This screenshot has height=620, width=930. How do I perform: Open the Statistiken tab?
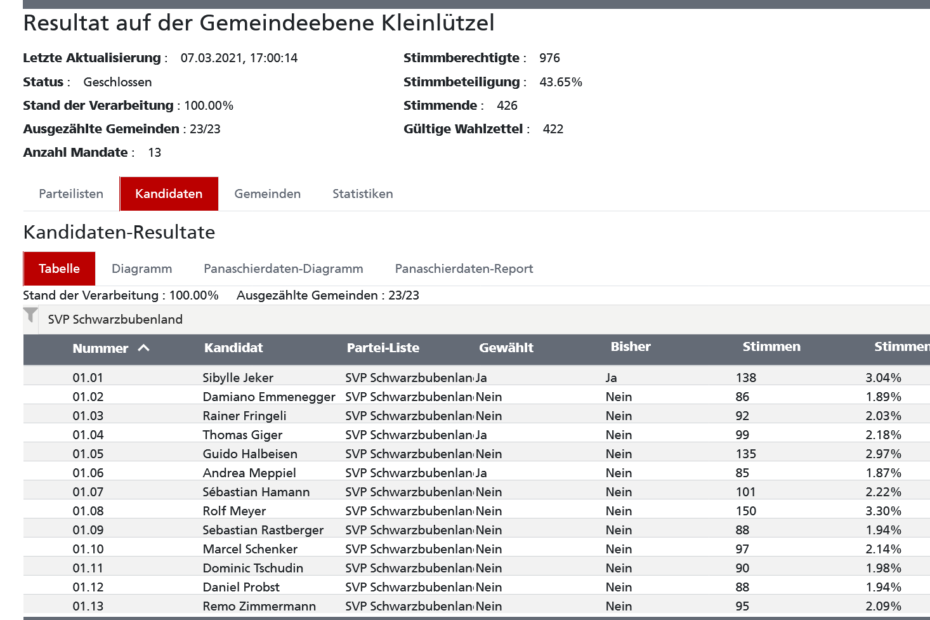(362, 194)
